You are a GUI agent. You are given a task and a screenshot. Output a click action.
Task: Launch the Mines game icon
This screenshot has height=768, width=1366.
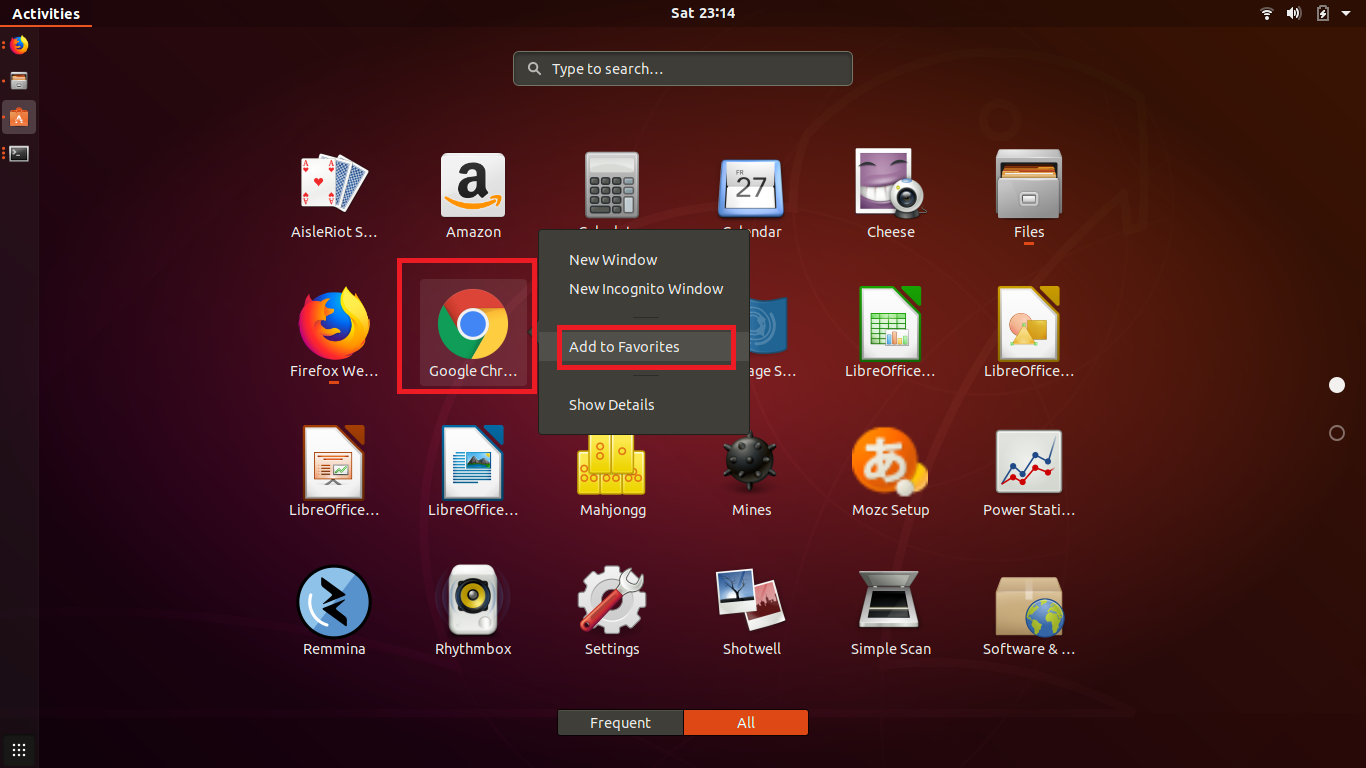[x=751, y=463]
